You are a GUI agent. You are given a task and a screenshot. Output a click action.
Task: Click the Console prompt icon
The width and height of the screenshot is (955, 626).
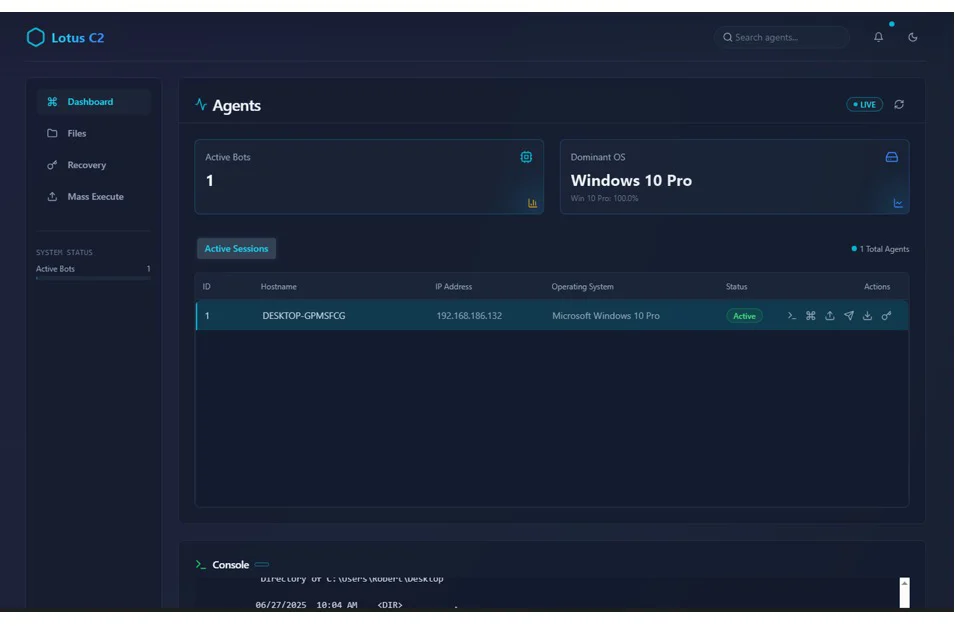point(200,564)
